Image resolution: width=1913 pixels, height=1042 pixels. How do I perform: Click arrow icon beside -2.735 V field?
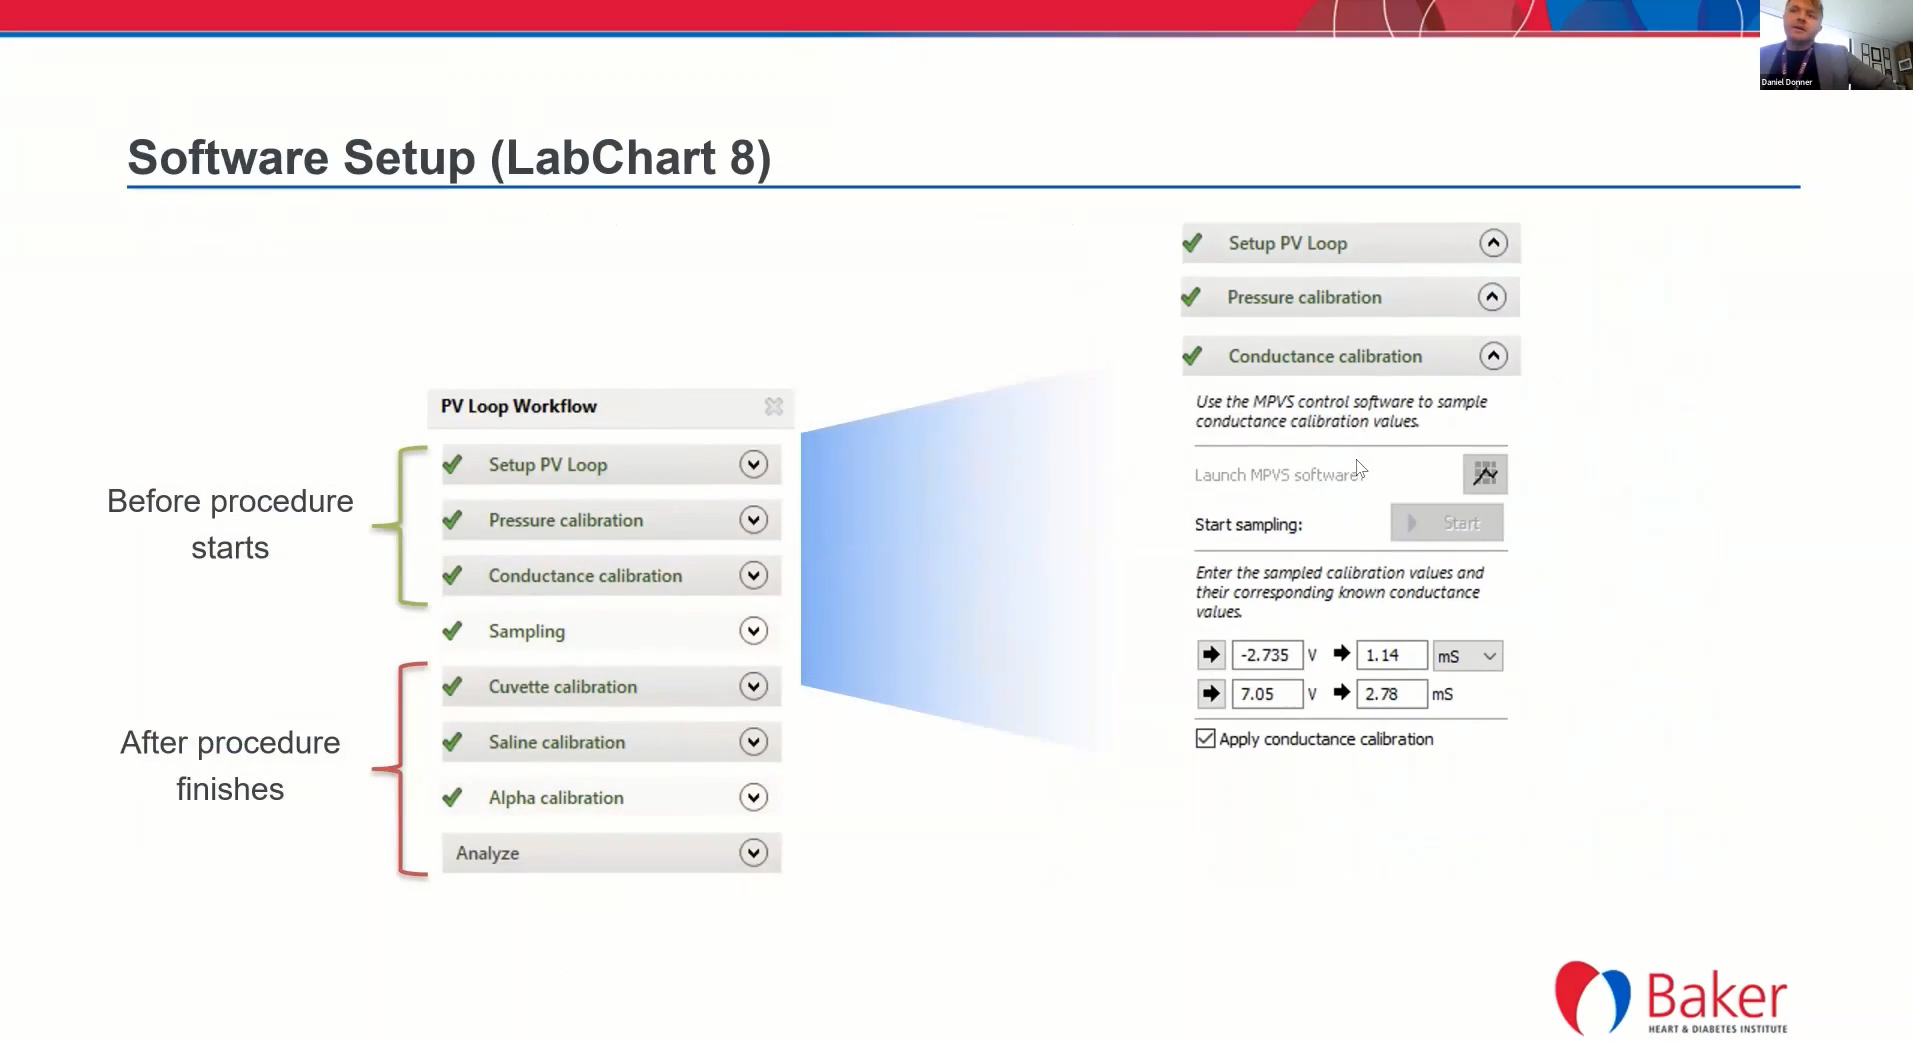(1211, 655)
